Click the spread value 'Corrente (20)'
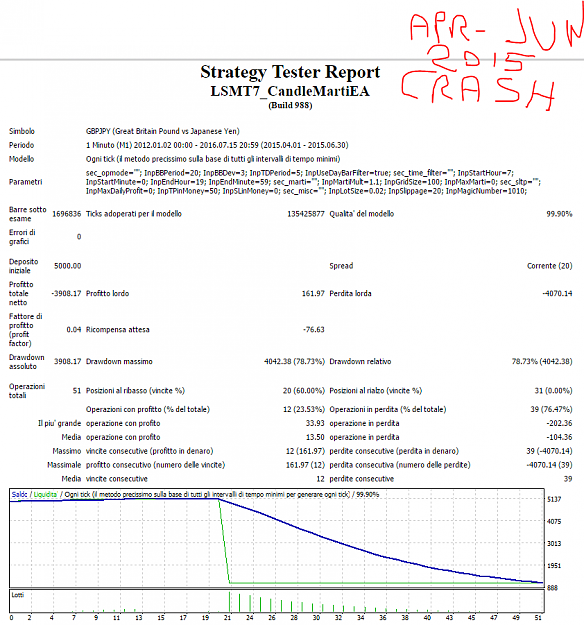This screenshot has width=584, height=625. 549,266
